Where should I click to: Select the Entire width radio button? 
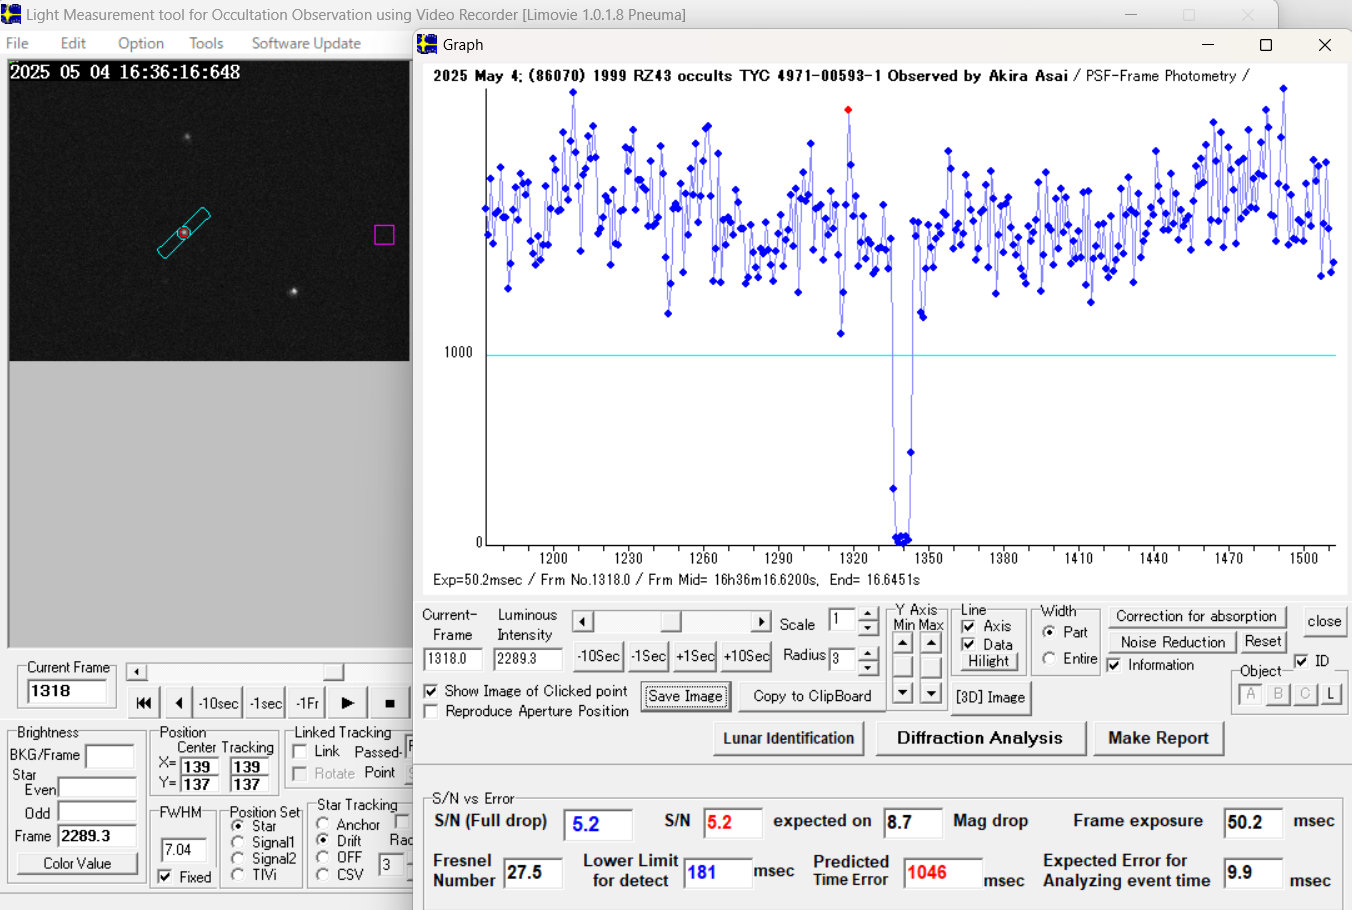[x=1049, y=659]
